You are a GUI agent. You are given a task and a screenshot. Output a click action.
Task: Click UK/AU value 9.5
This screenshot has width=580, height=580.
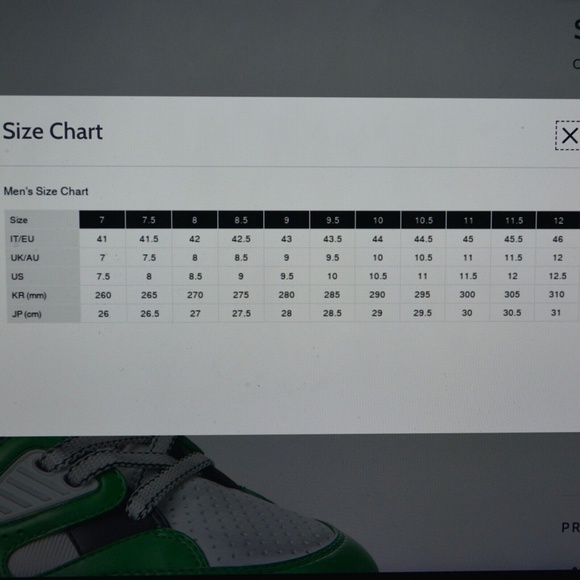[332, 257]
